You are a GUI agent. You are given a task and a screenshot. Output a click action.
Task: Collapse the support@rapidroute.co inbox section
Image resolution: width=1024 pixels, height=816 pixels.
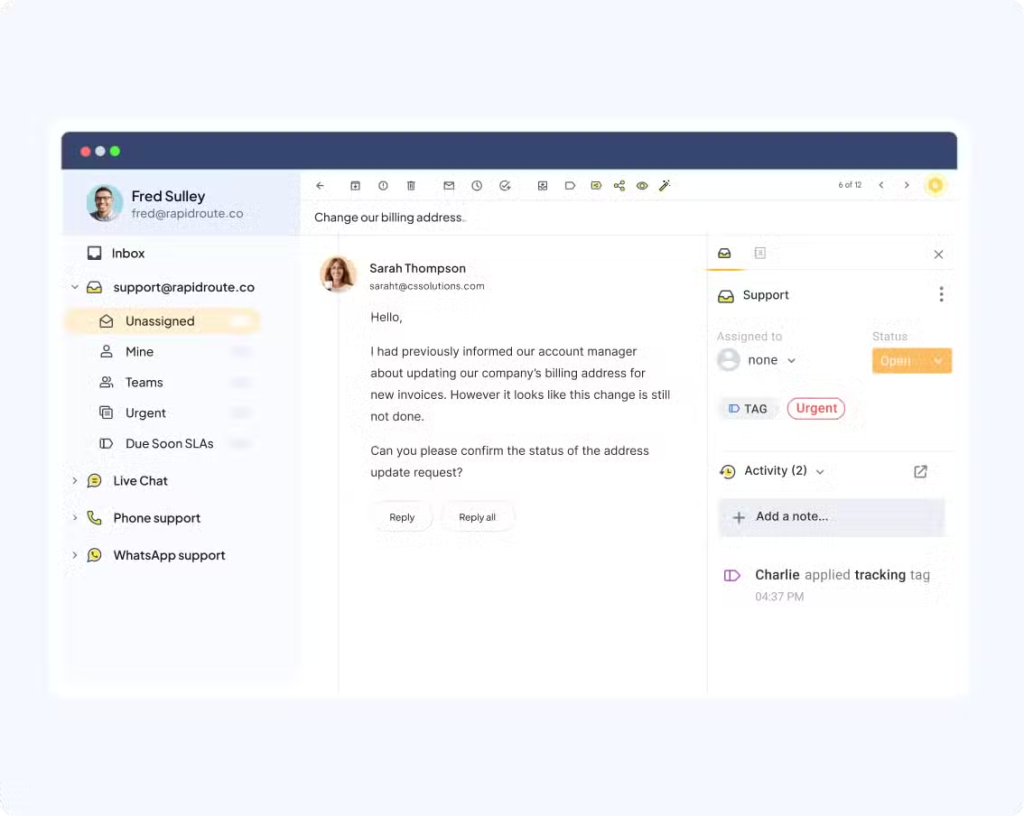(75, 287)
